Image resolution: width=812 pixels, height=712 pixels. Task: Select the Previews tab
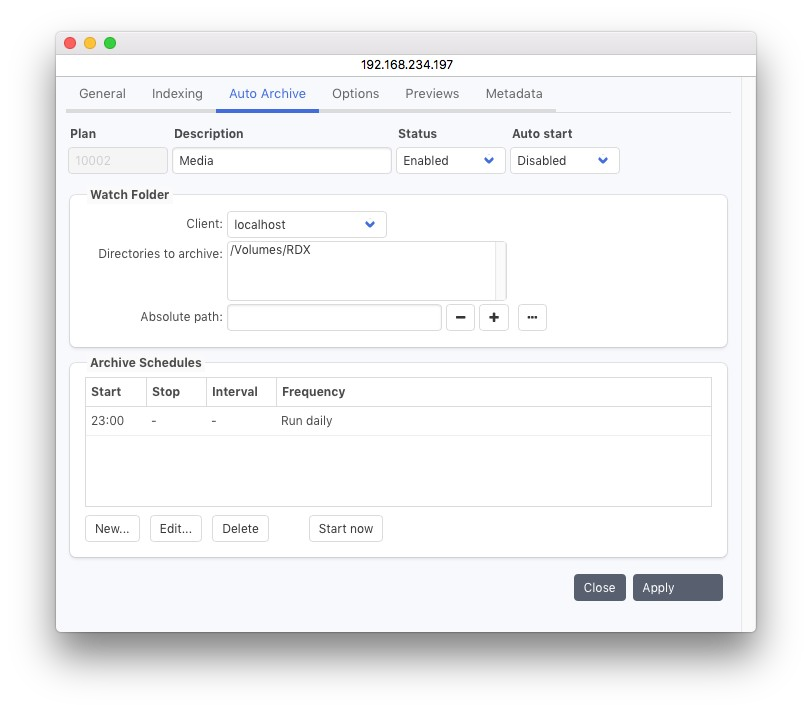(432, 94)
